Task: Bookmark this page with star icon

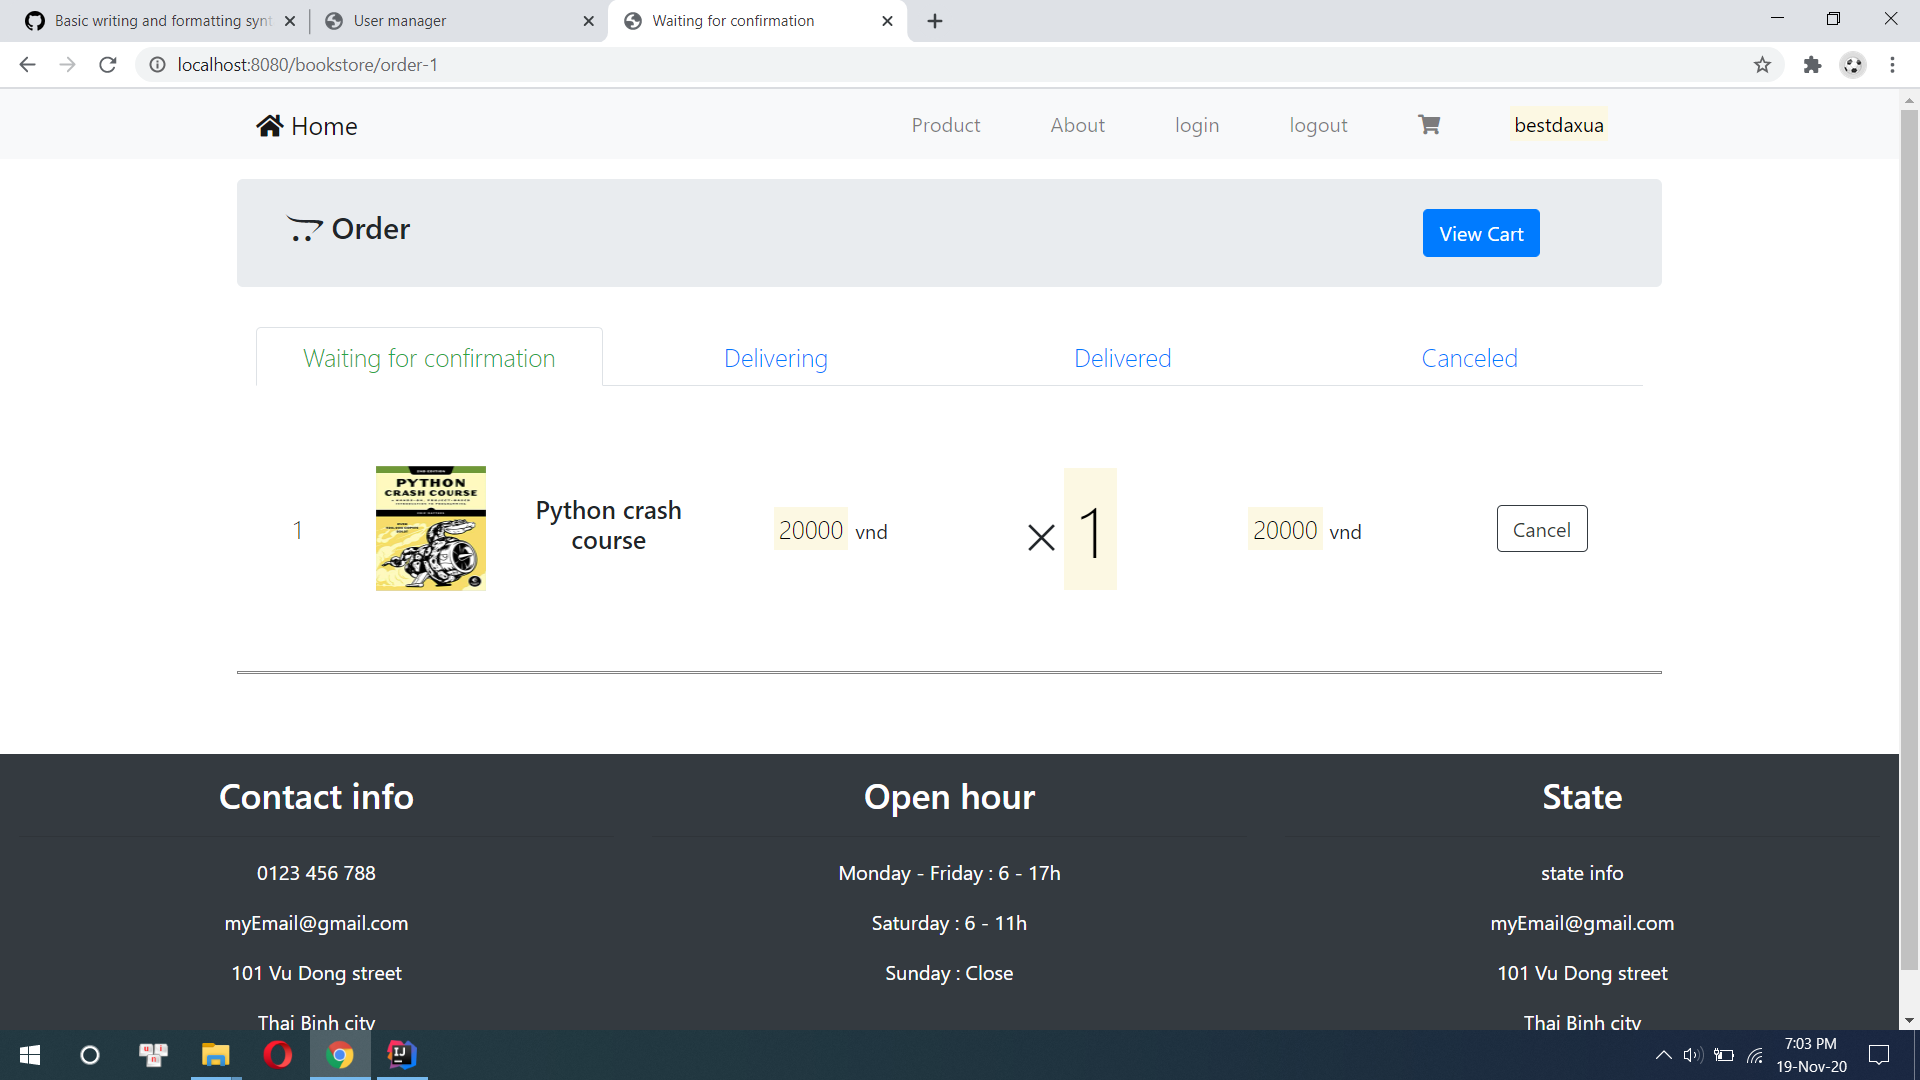Action: [x=1762, y=65]
